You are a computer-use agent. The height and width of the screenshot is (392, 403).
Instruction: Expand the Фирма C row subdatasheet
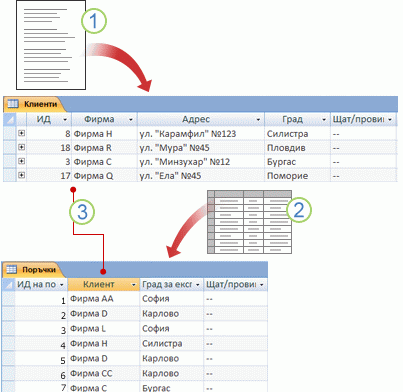21,161
